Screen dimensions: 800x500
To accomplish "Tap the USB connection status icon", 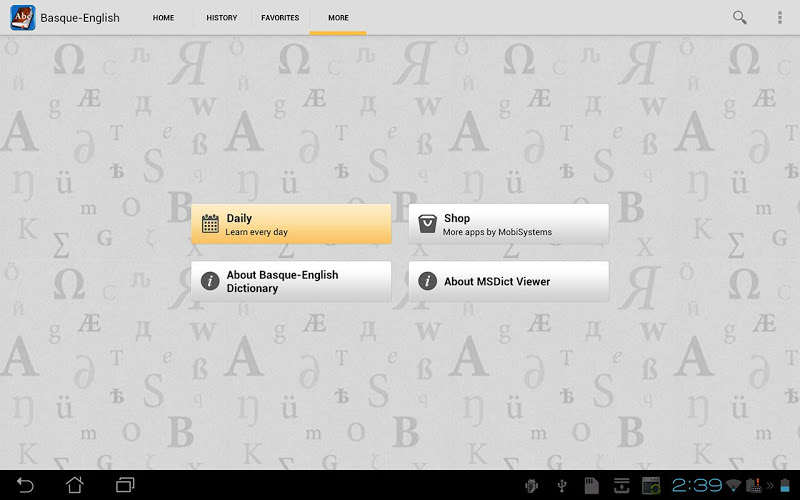I will pos(562,486).
